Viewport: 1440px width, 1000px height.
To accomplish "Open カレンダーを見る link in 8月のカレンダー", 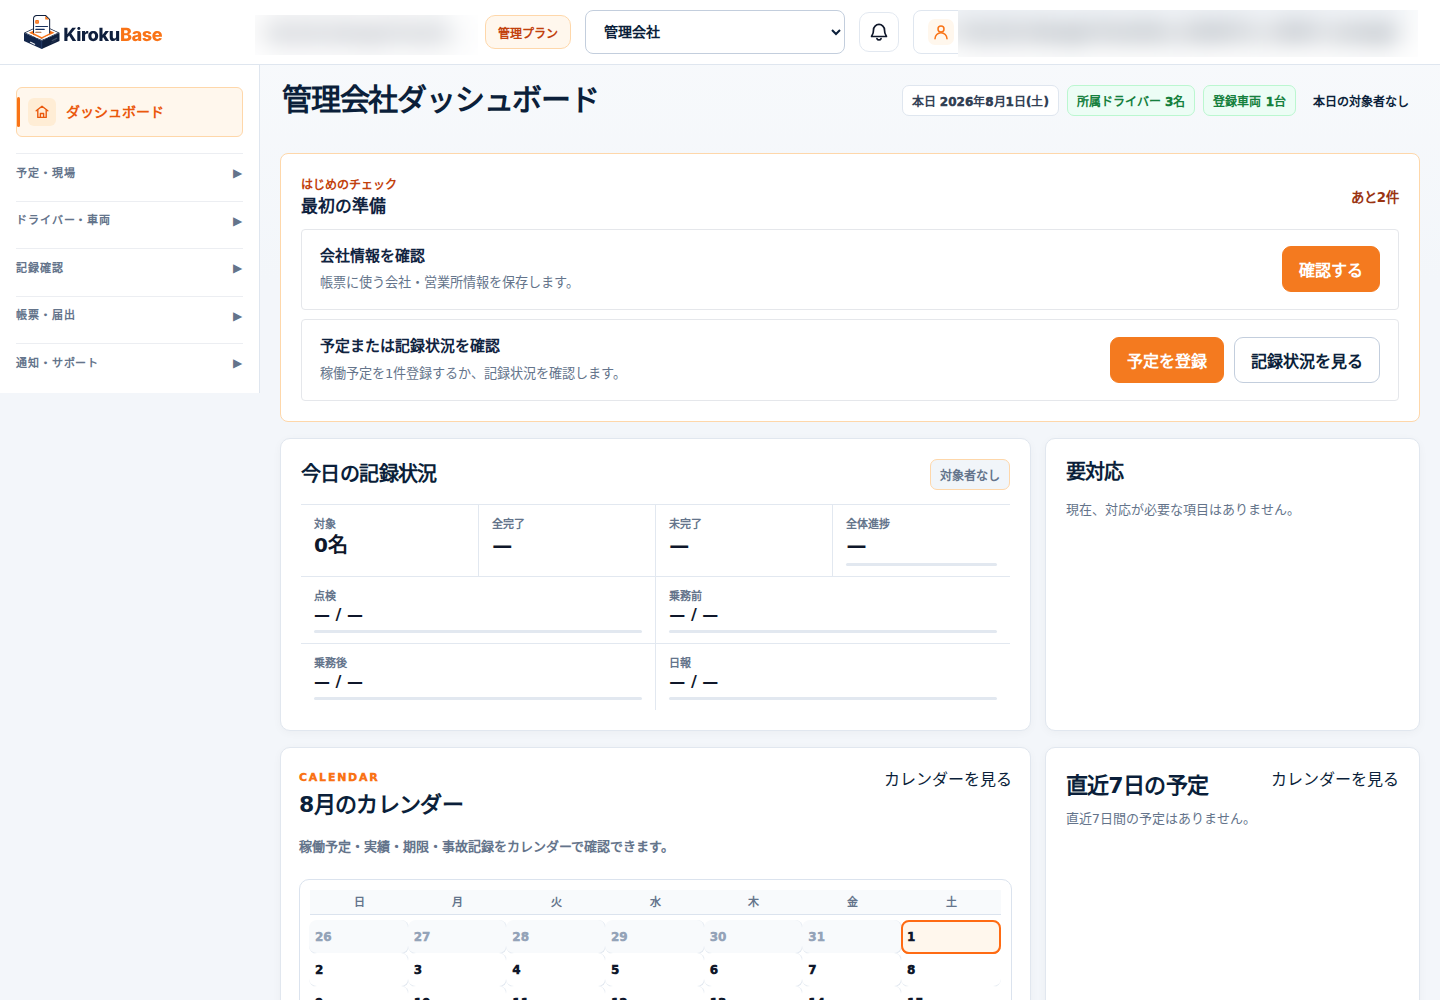I will (x=948, y=779).
